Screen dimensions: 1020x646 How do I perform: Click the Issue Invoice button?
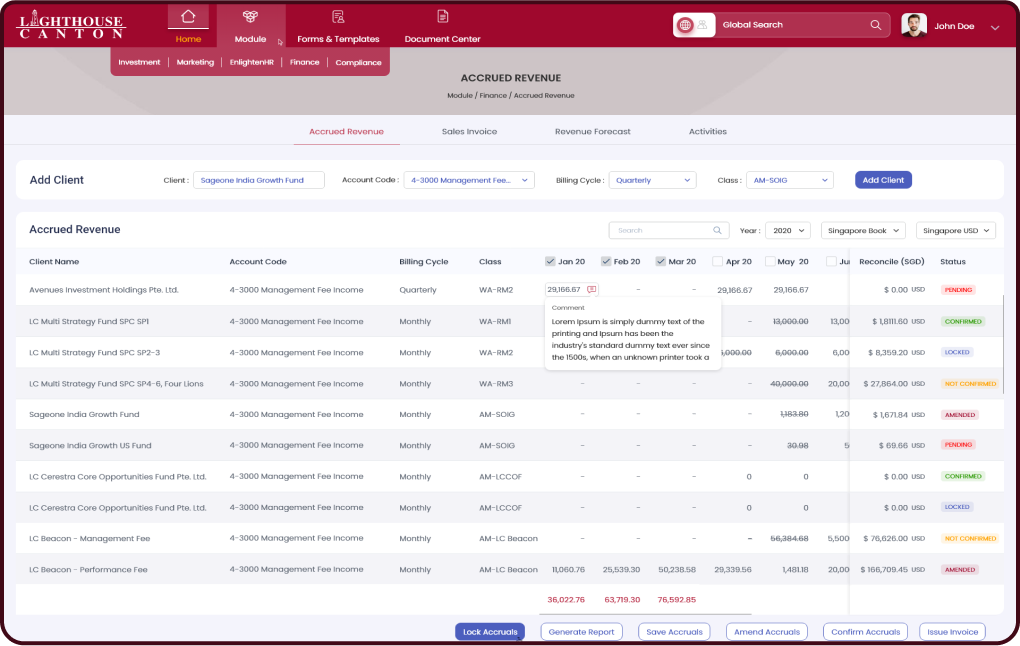pos(952,632)
